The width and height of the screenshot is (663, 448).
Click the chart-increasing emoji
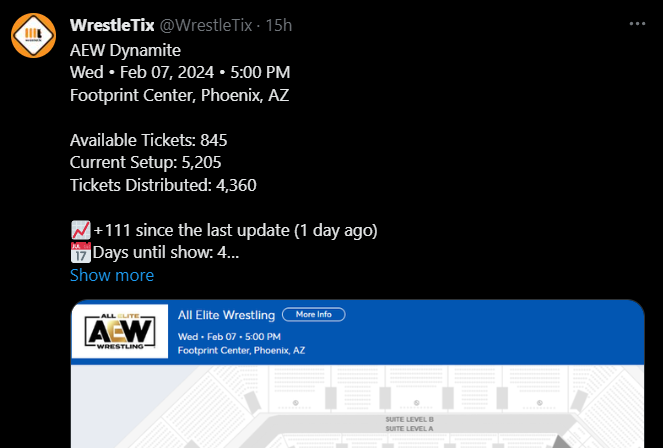81,230
